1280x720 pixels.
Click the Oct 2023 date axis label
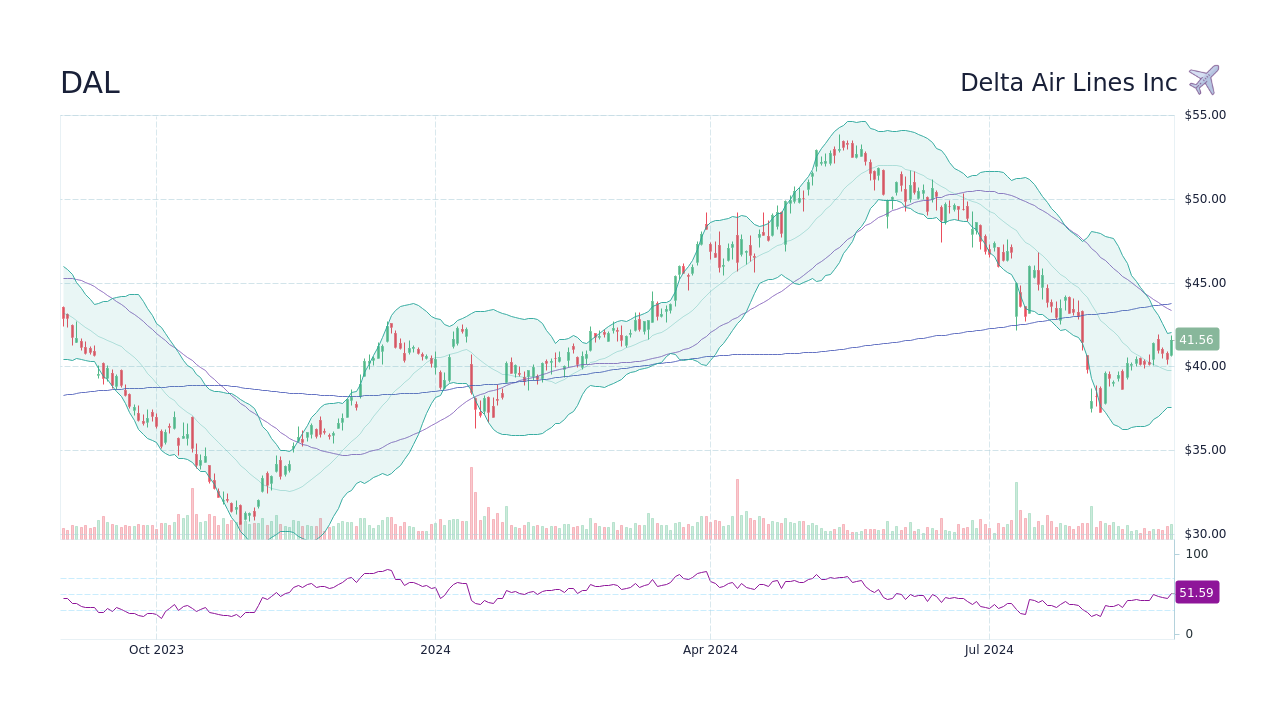point(156,650)
